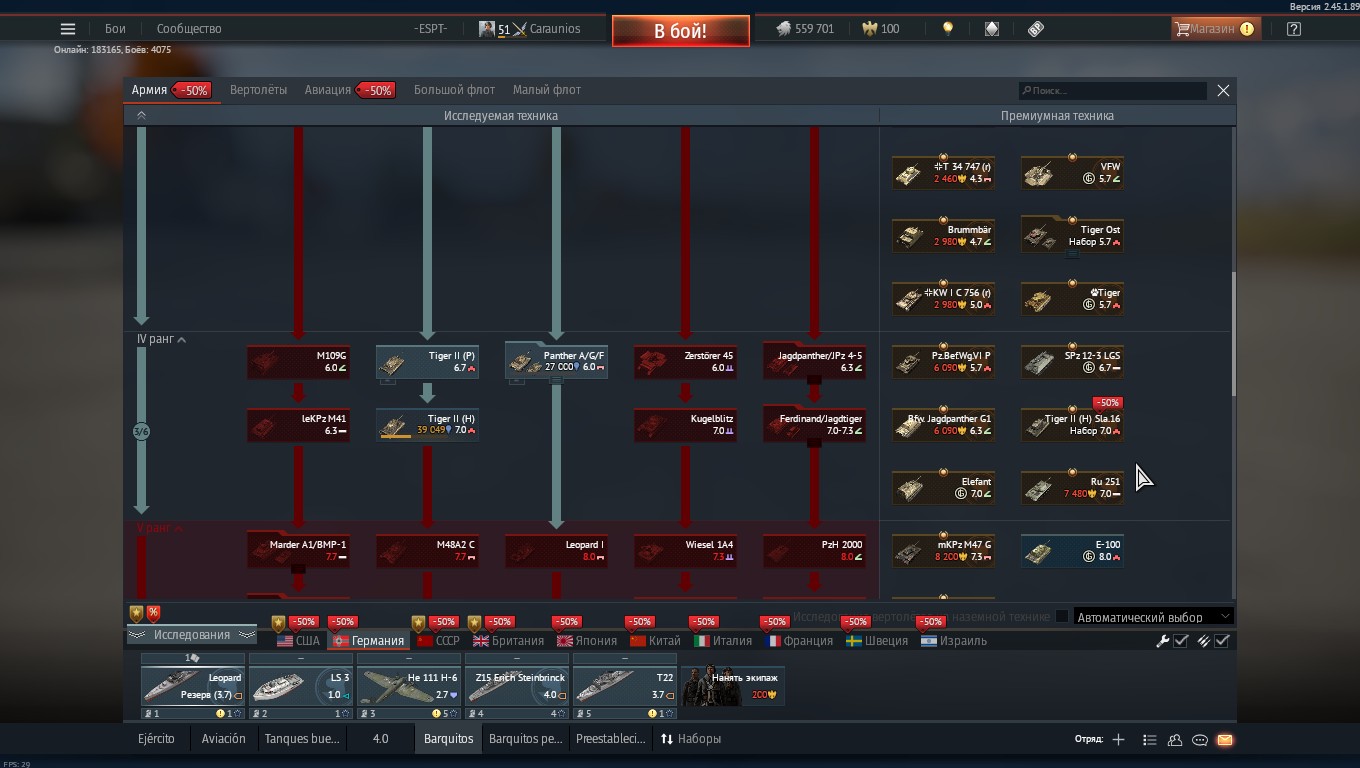
Task: Select the VFW premium vehicle card
Action: [1072, 173]
